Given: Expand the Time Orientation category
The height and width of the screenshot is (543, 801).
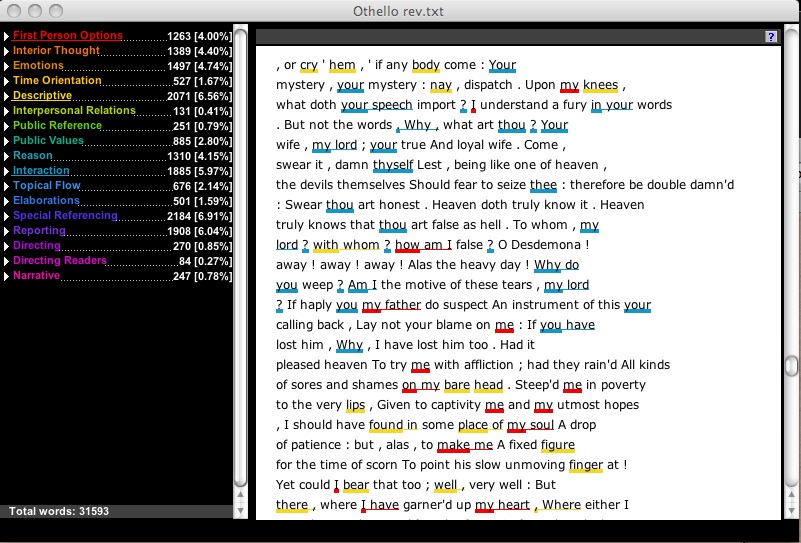Looking at the screenshot, I should (x=6, y=81).
